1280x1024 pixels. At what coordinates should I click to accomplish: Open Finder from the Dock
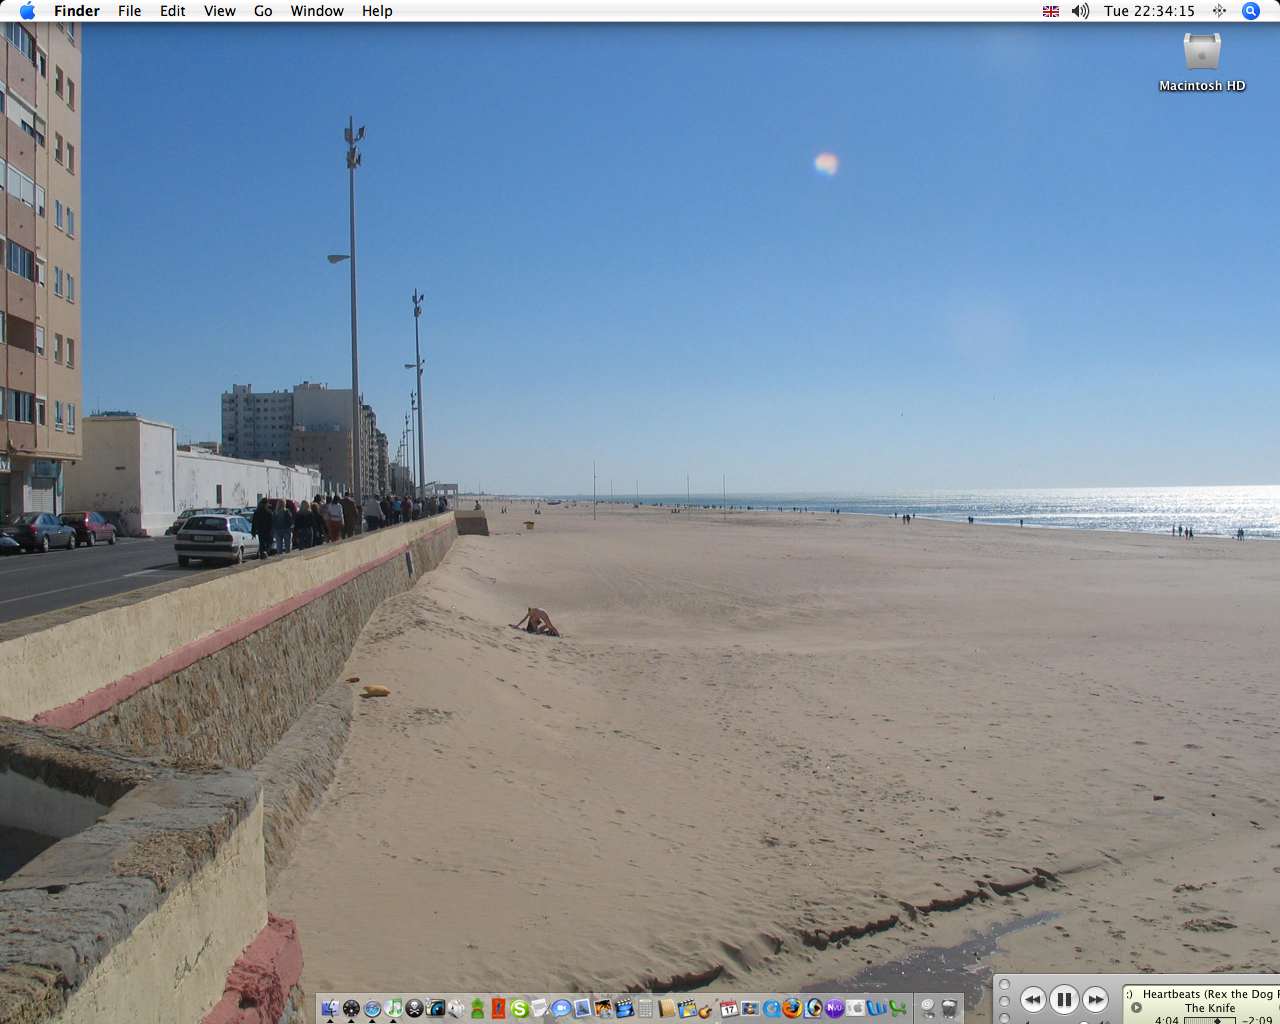point(331,1008)
